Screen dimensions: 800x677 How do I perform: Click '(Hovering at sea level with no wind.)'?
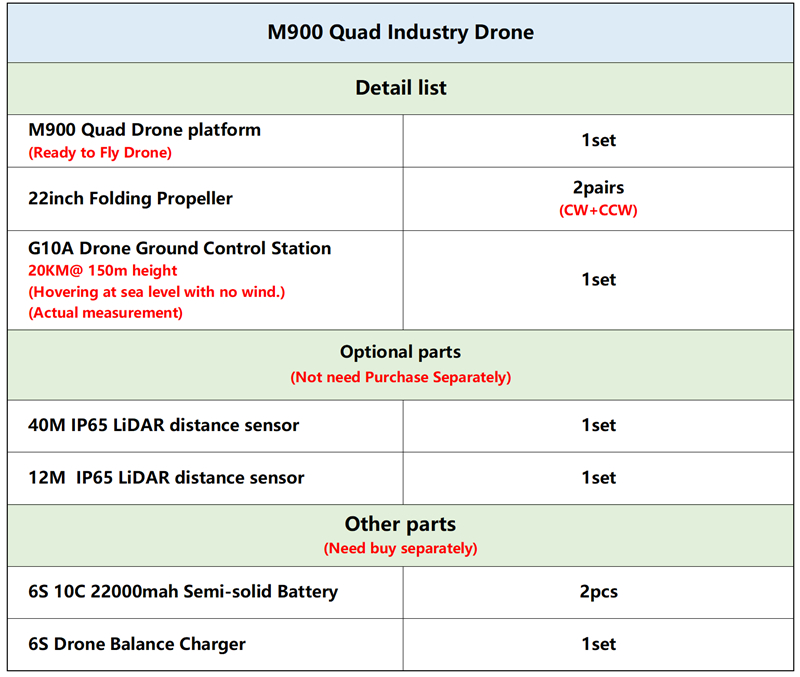(157, 292)
